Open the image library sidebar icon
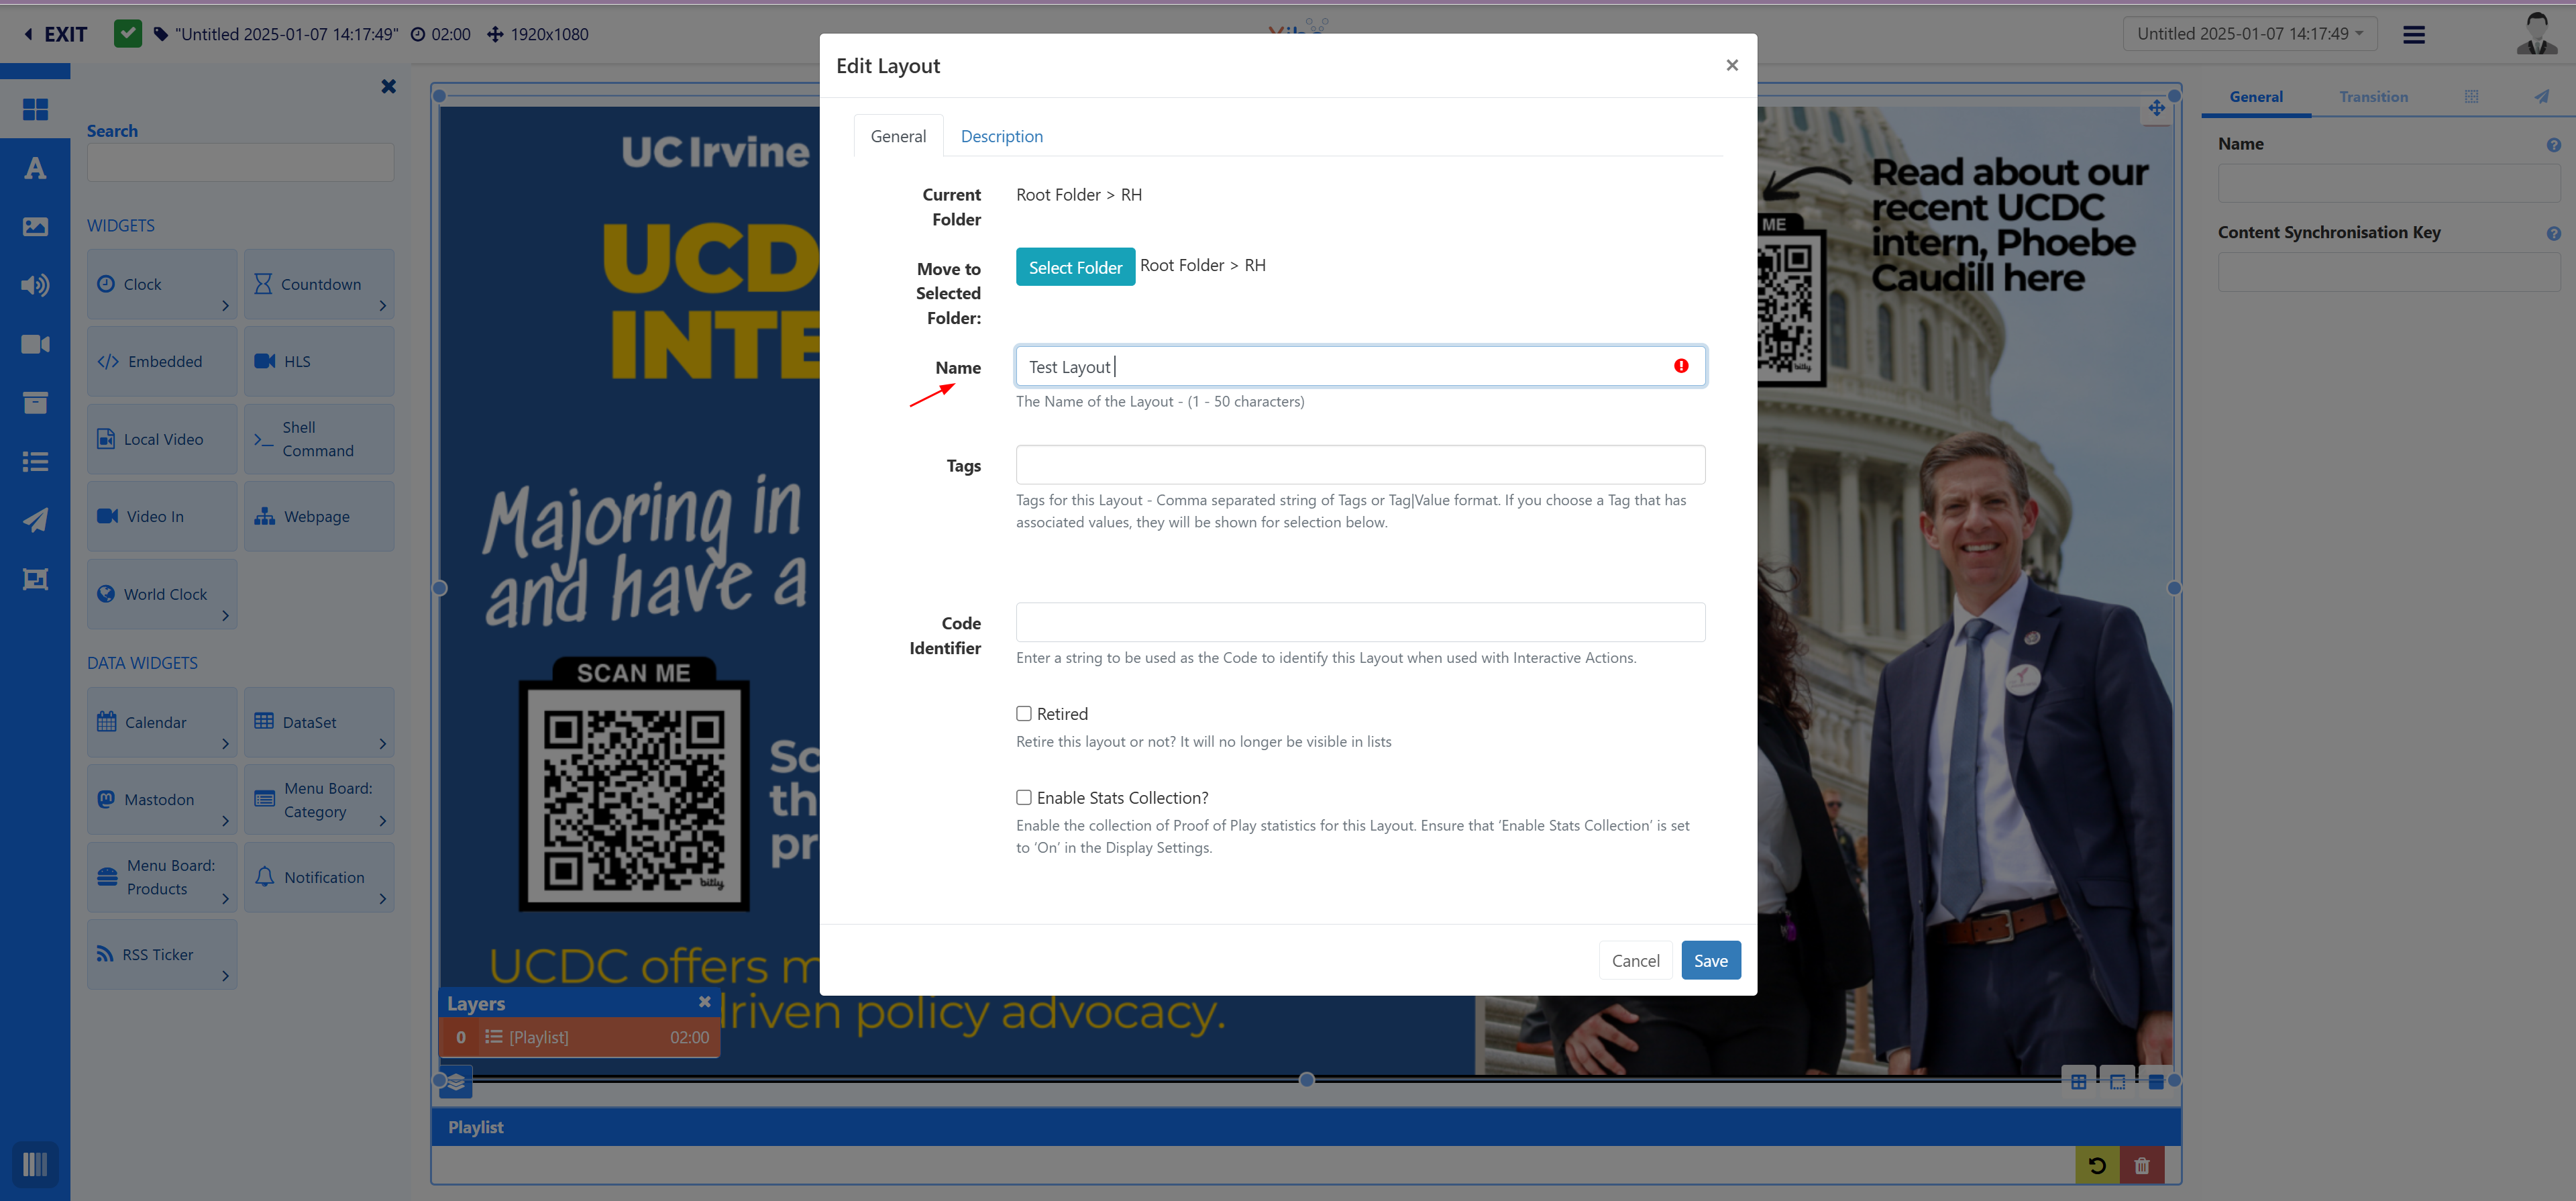This screenshot has height=1201, width=2576. 35,227
